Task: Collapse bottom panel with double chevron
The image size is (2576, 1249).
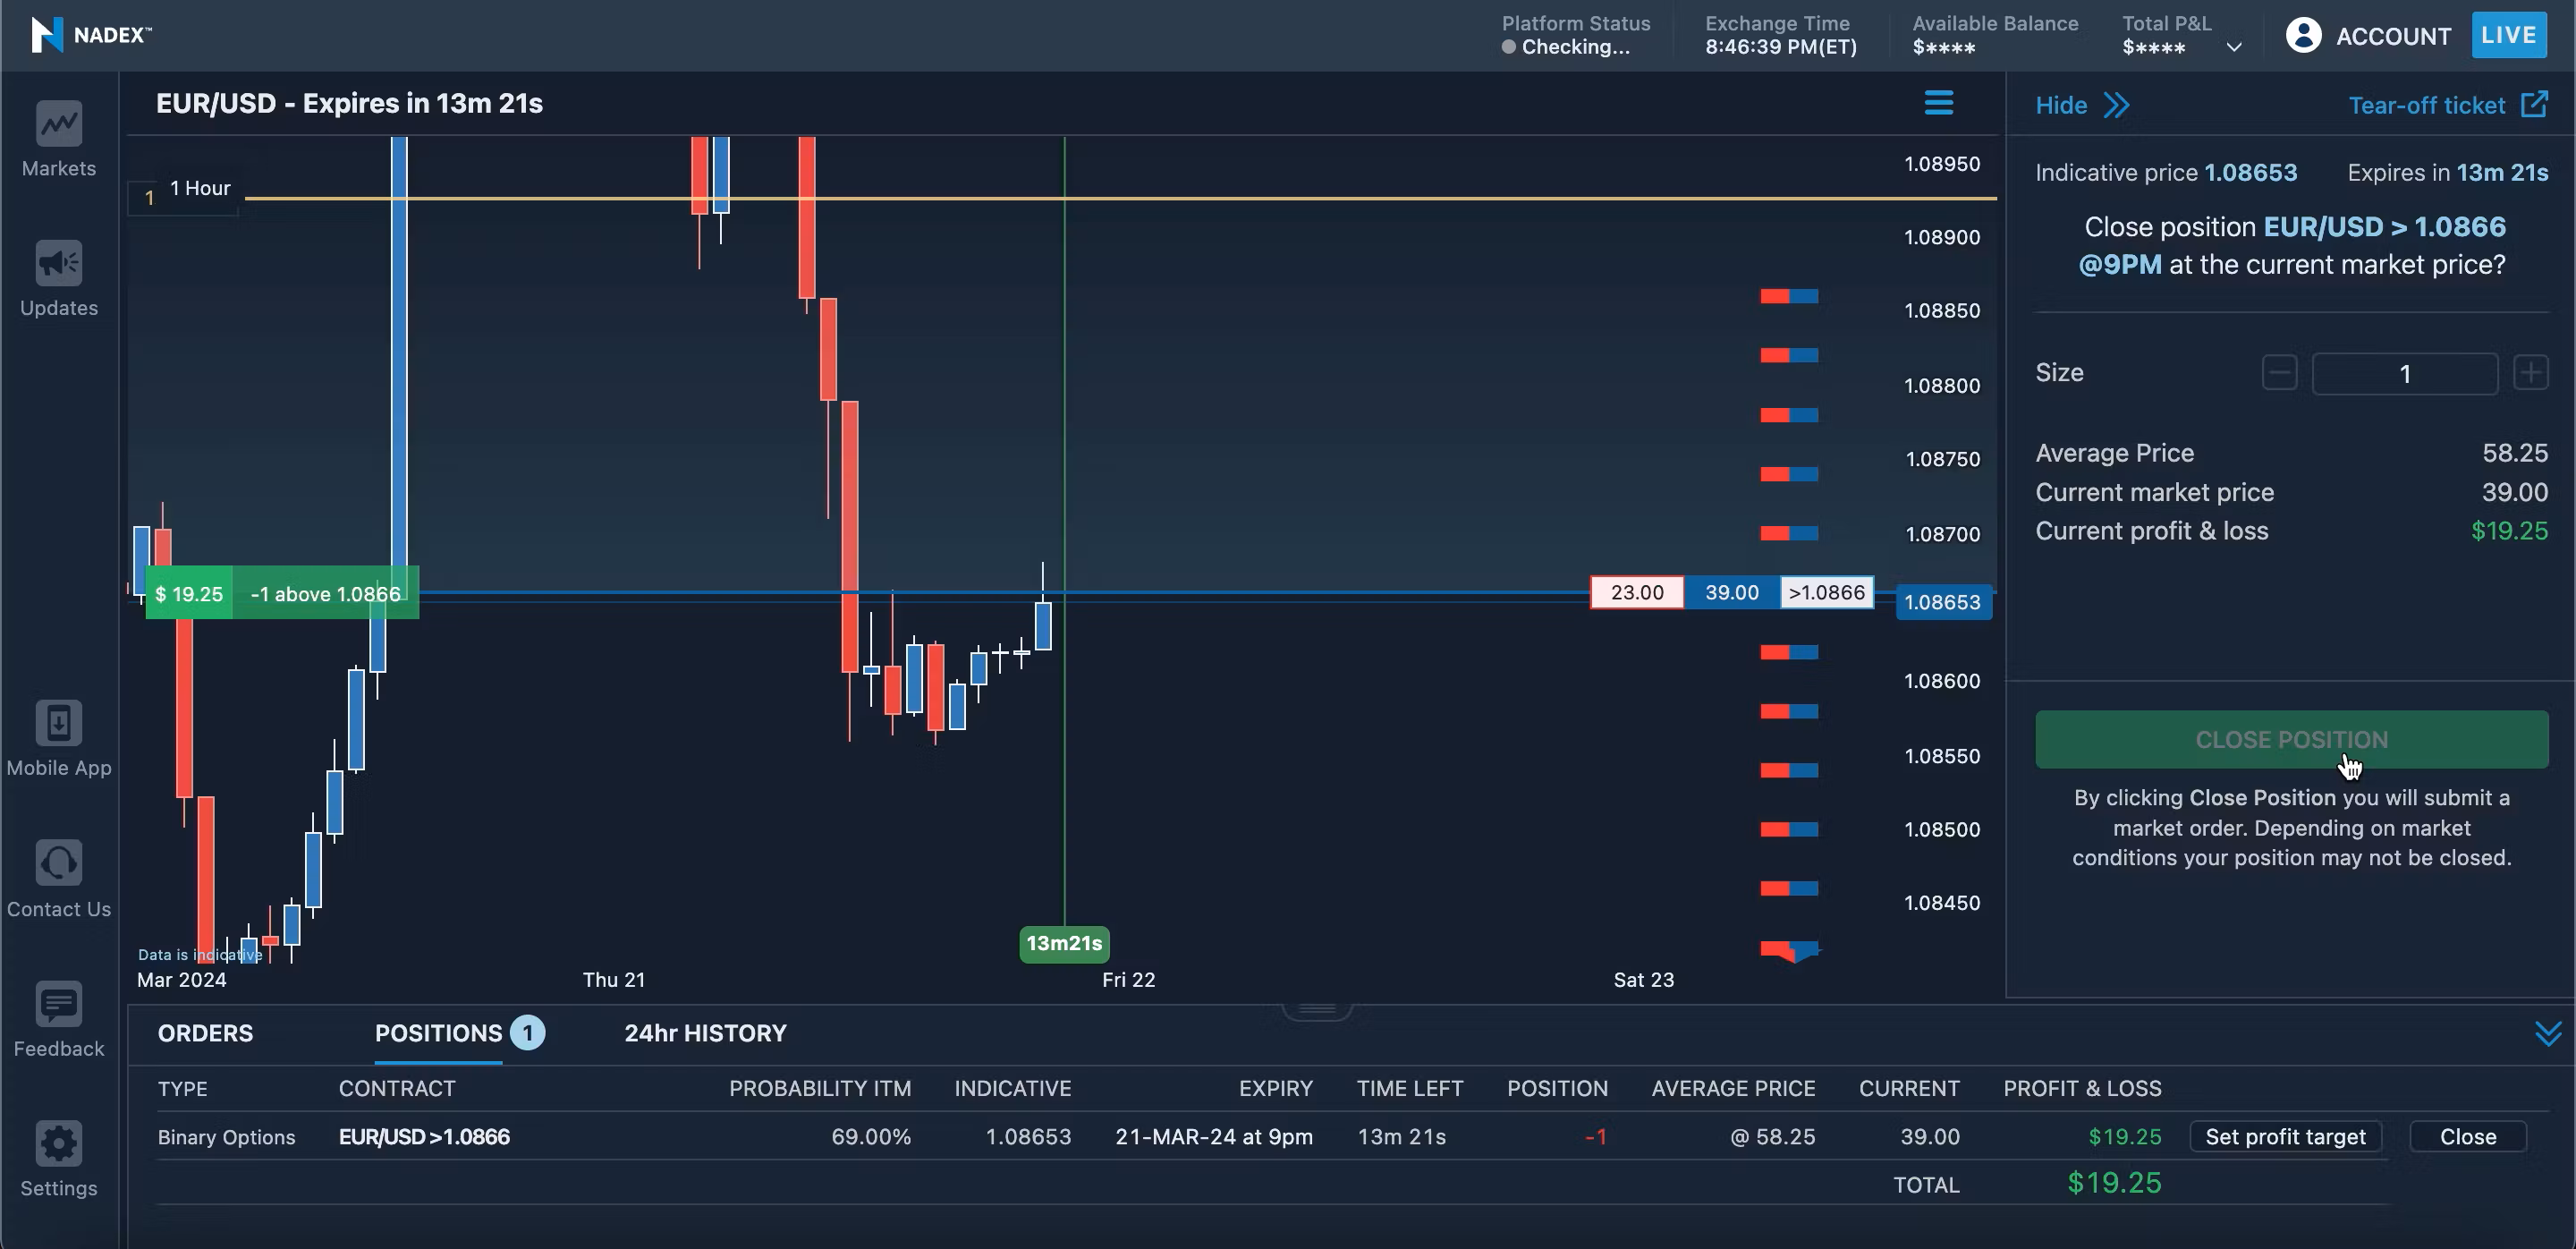Action: (2548, 1033)
